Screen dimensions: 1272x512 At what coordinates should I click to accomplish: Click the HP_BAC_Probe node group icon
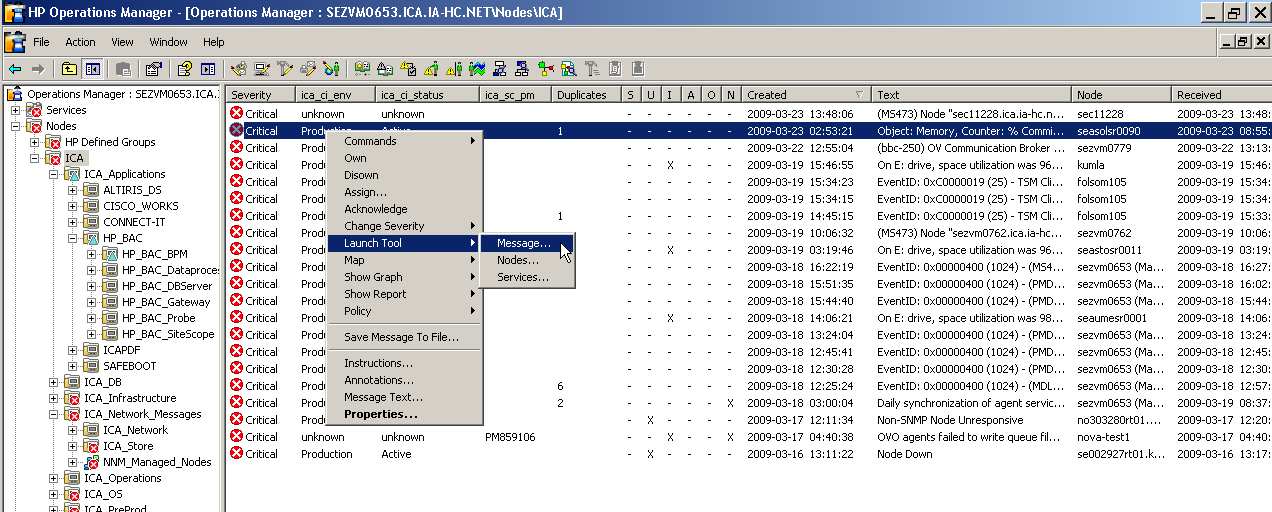111,318
